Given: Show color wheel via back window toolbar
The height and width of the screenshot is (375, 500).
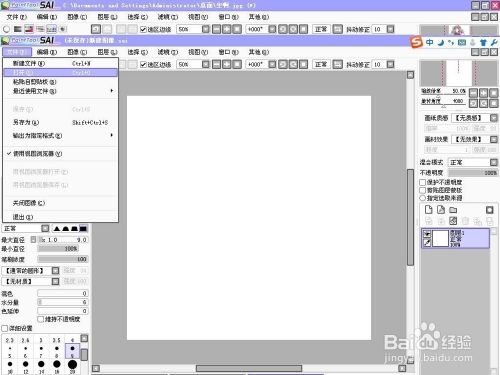Looking at the screenshot, I should coord(6,29).
